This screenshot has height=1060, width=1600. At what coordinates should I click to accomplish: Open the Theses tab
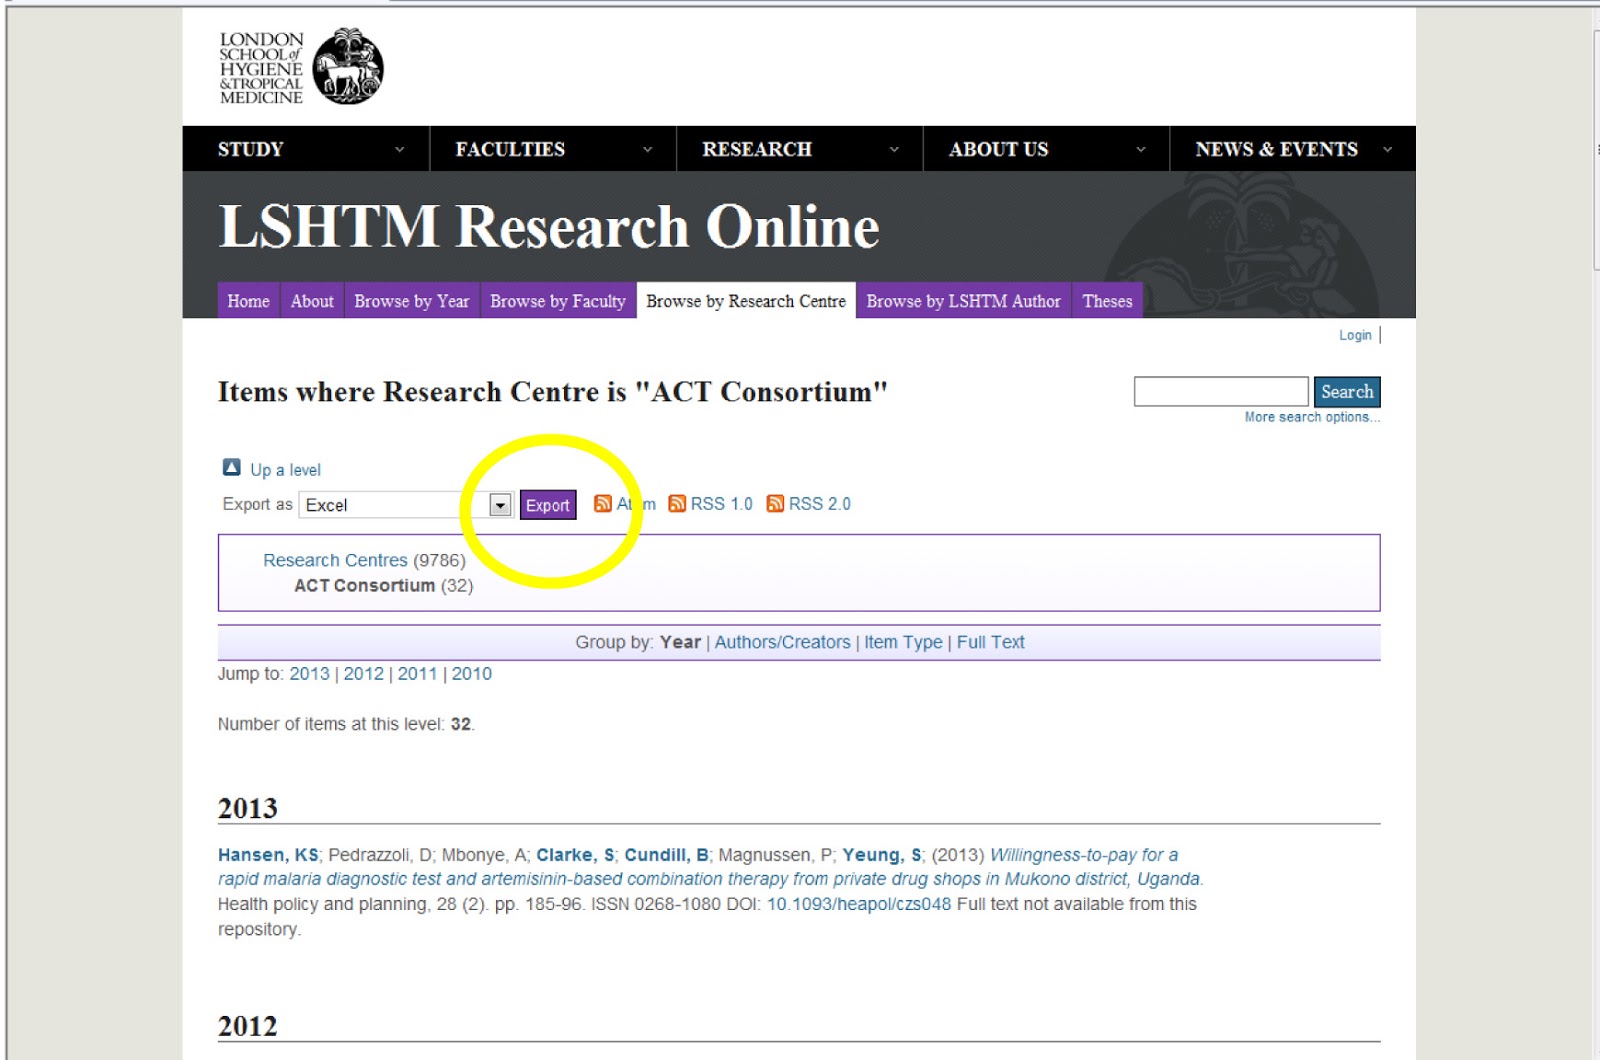(x=1107, y=301)
